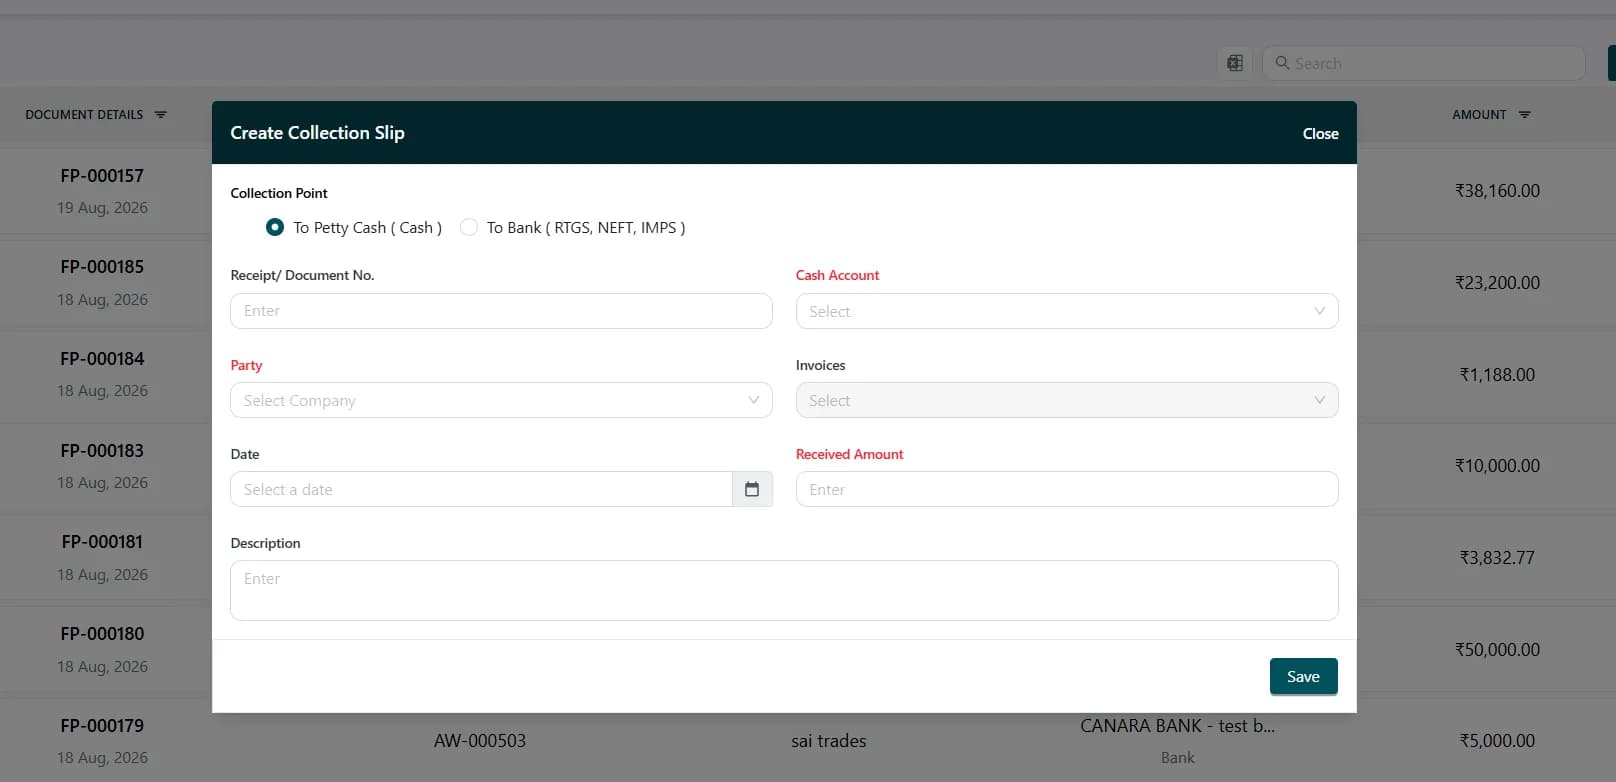Click the Select a date input
Screen dimensions: 1616x782
click(482, 489)
